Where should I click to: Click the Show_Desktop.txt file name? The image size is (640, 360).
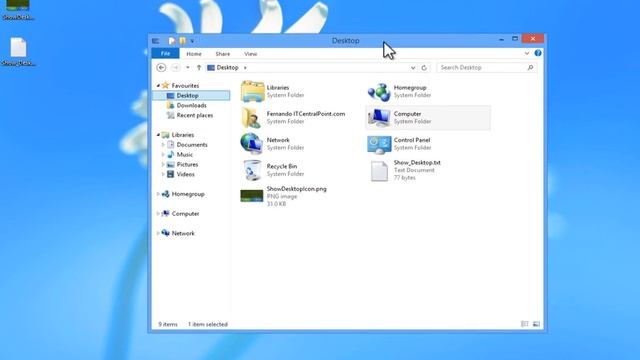(417, 162)
